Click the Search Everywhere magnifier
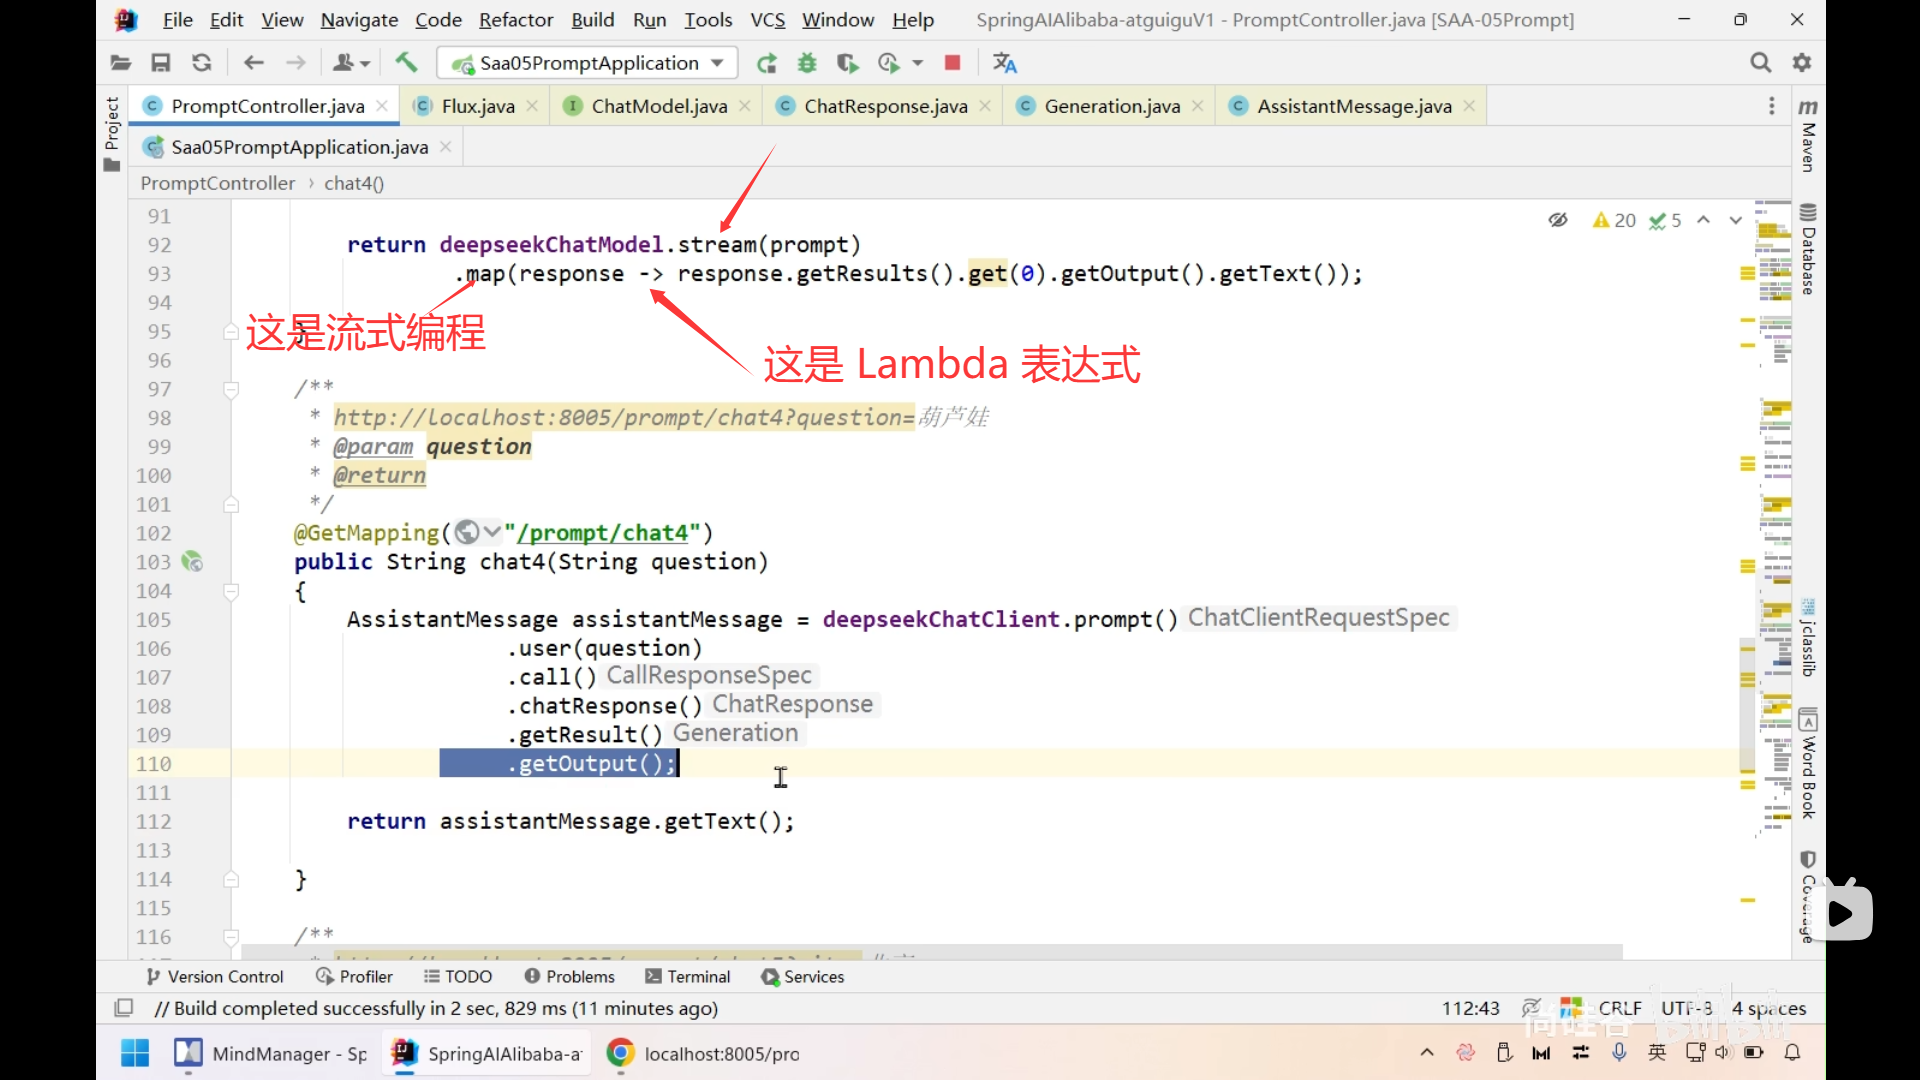1920x1080 pixels. (1760, 63)
